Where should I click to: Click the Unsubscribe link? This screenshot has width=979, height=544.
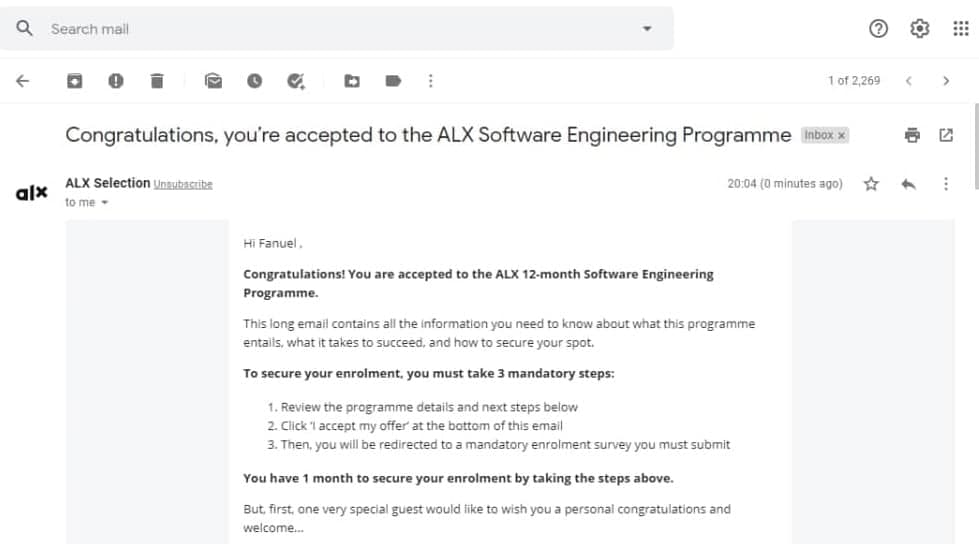click(183, 184)
